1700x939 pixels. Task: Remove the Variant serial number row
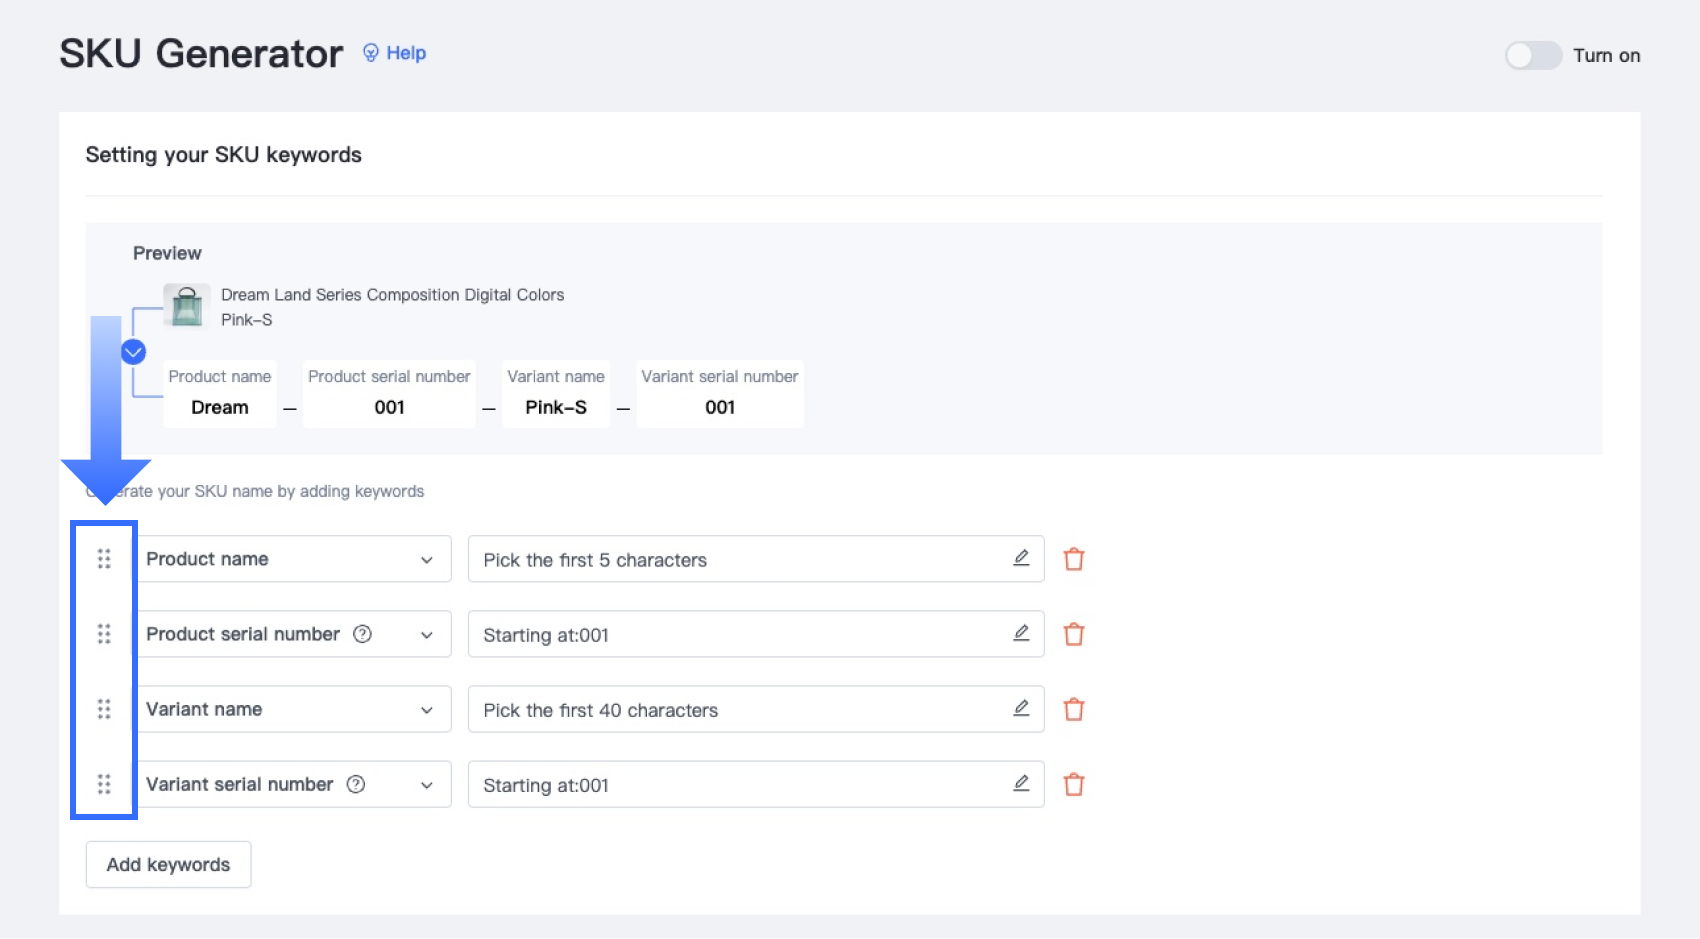point(1074,784)
